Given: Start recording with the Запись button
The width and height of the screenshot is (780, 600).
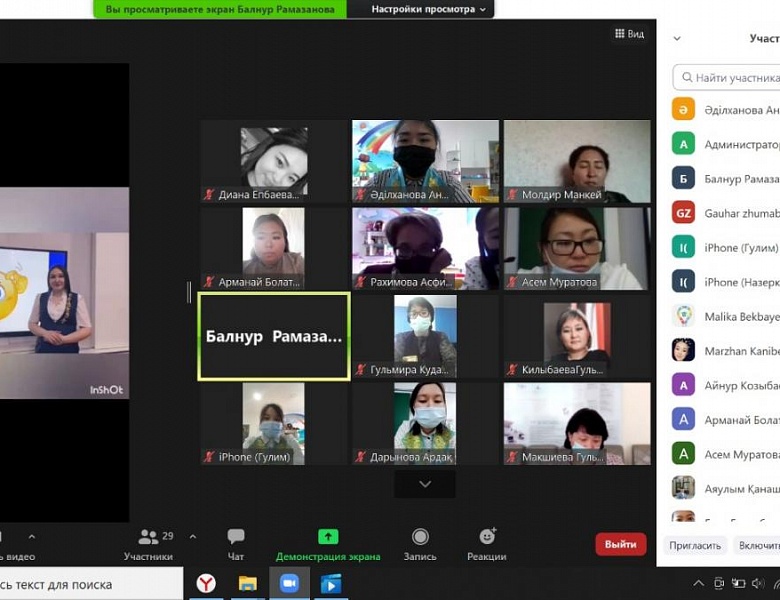Looking at the screenshot, I should pyautogui.click(x=420, y=538).
